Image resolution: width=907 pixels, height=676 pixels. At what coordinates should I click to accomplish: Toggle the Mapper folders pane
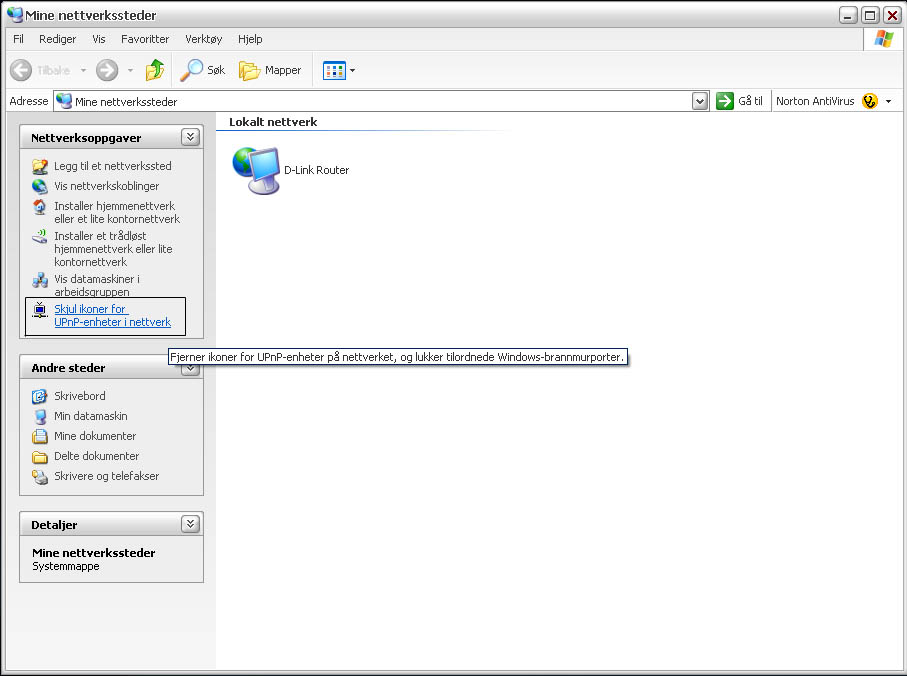pos(270,70)
